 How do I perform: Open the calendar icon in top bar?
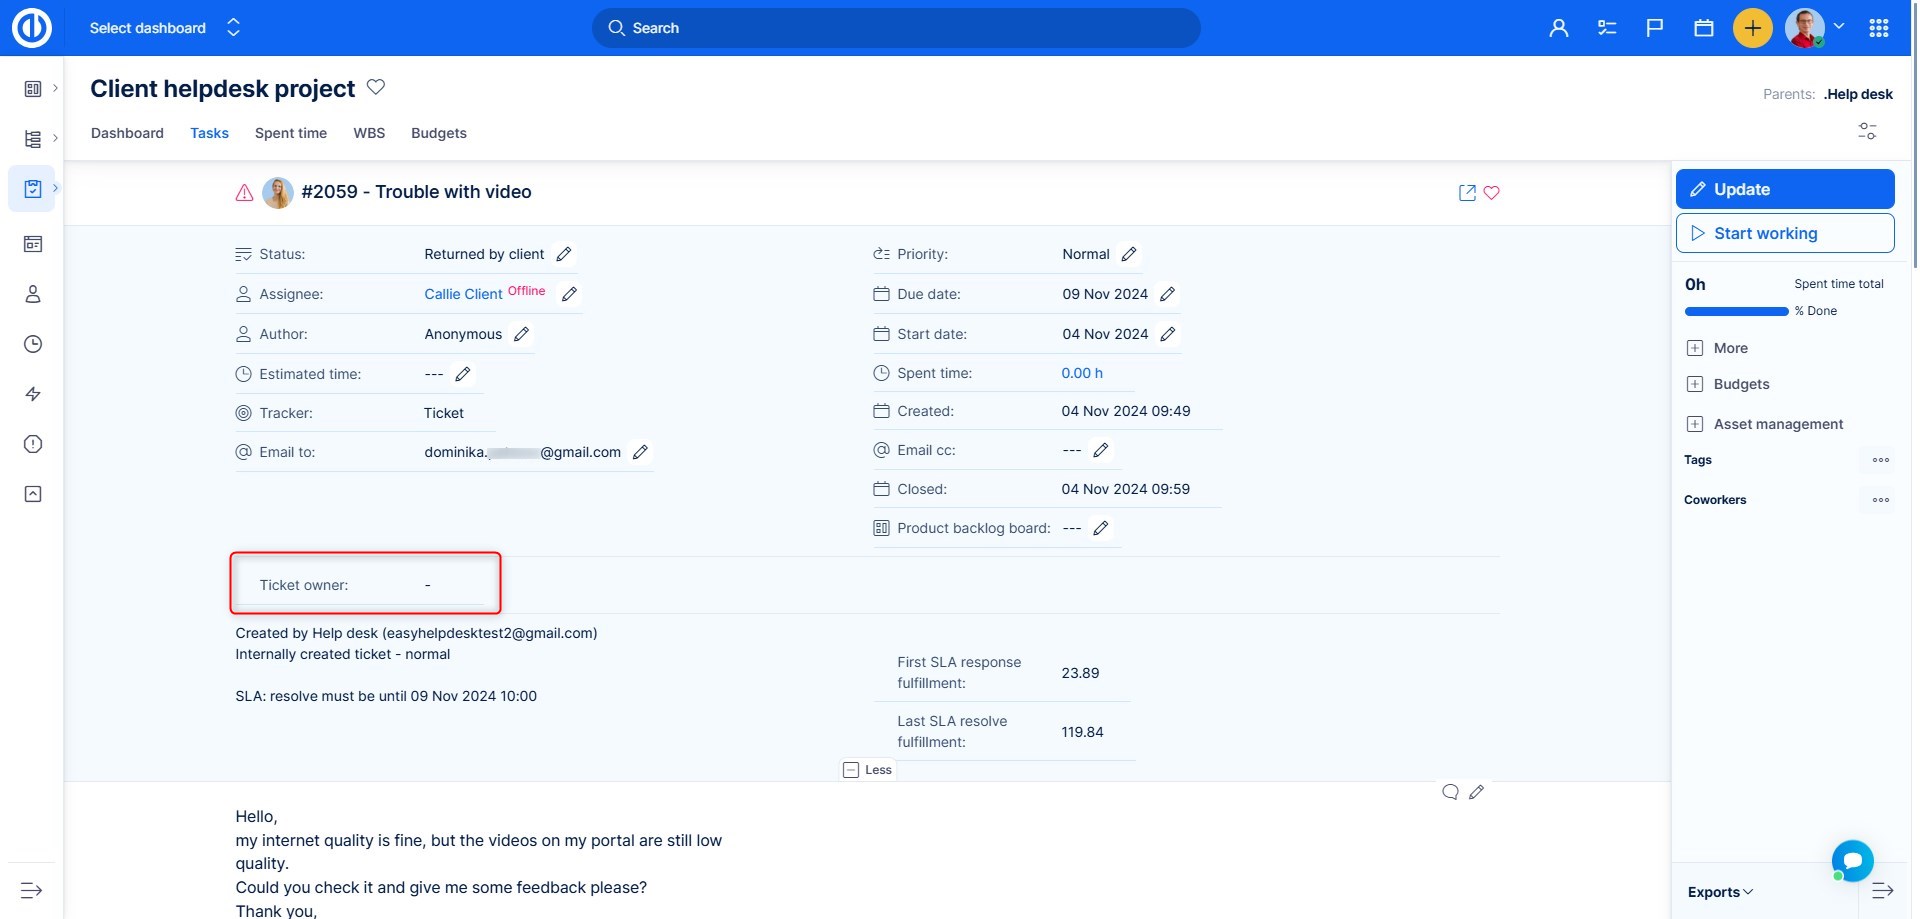(1704, 28)
